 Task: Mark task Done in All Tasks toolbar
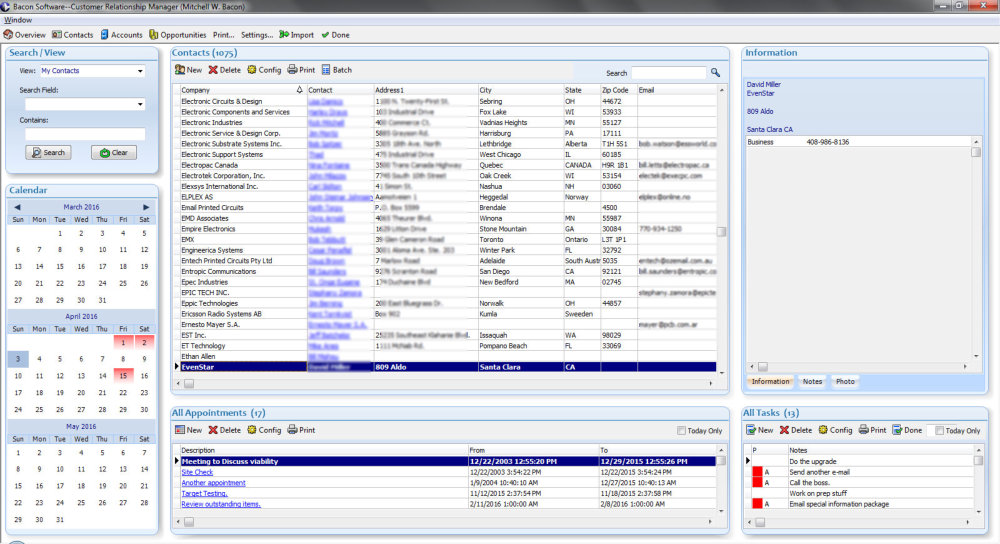coord(906,430)
